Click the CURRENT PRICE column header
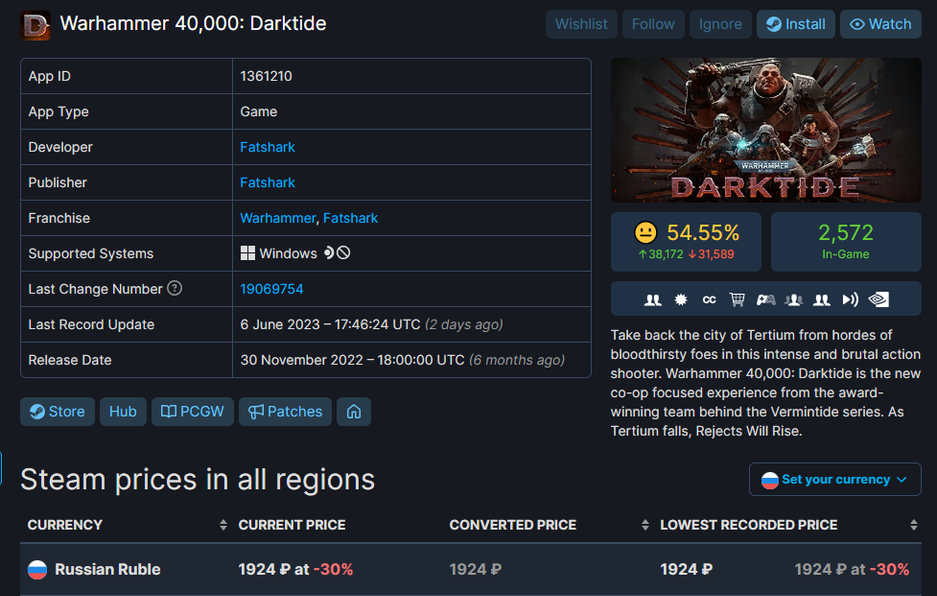Image resolution: width=937 pixels, height=596 pixels. click(x=292, y=525)
